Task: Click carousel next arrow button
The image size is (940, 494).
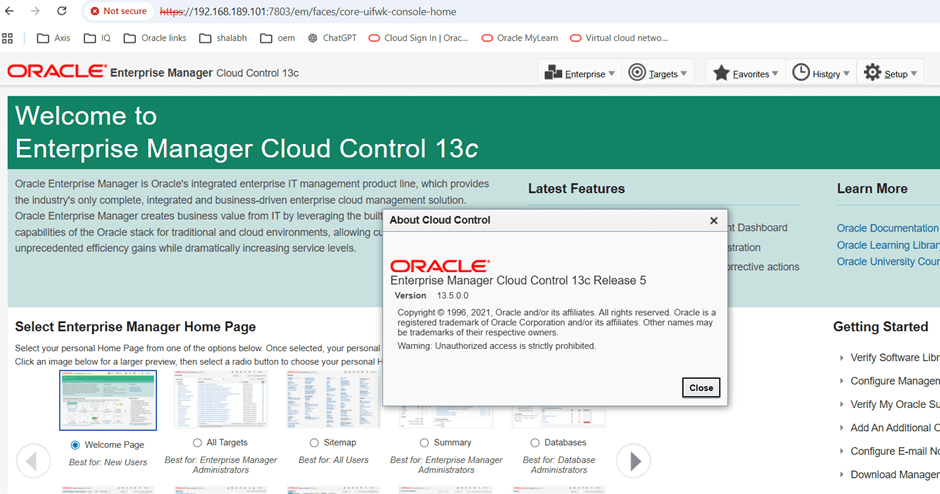Action: (x=633, y=460)
